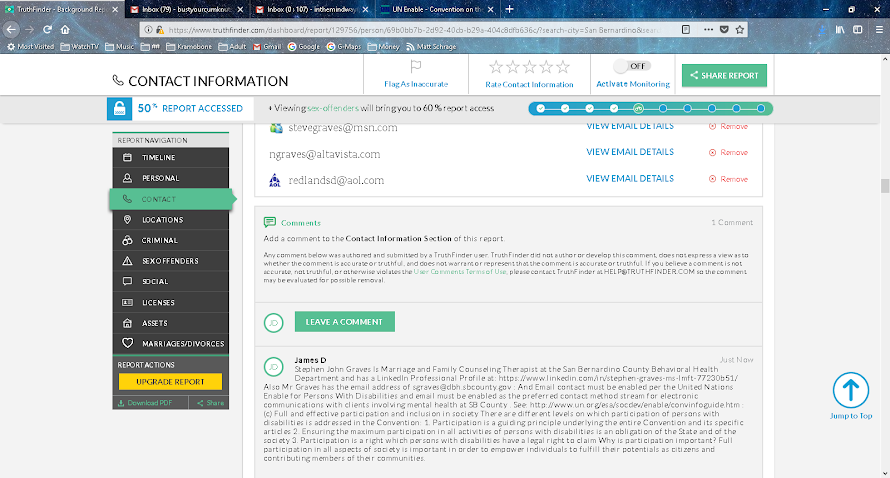Select the first checked progress step
This screenshot has width=890, height=478.
(x=541, y=108)
